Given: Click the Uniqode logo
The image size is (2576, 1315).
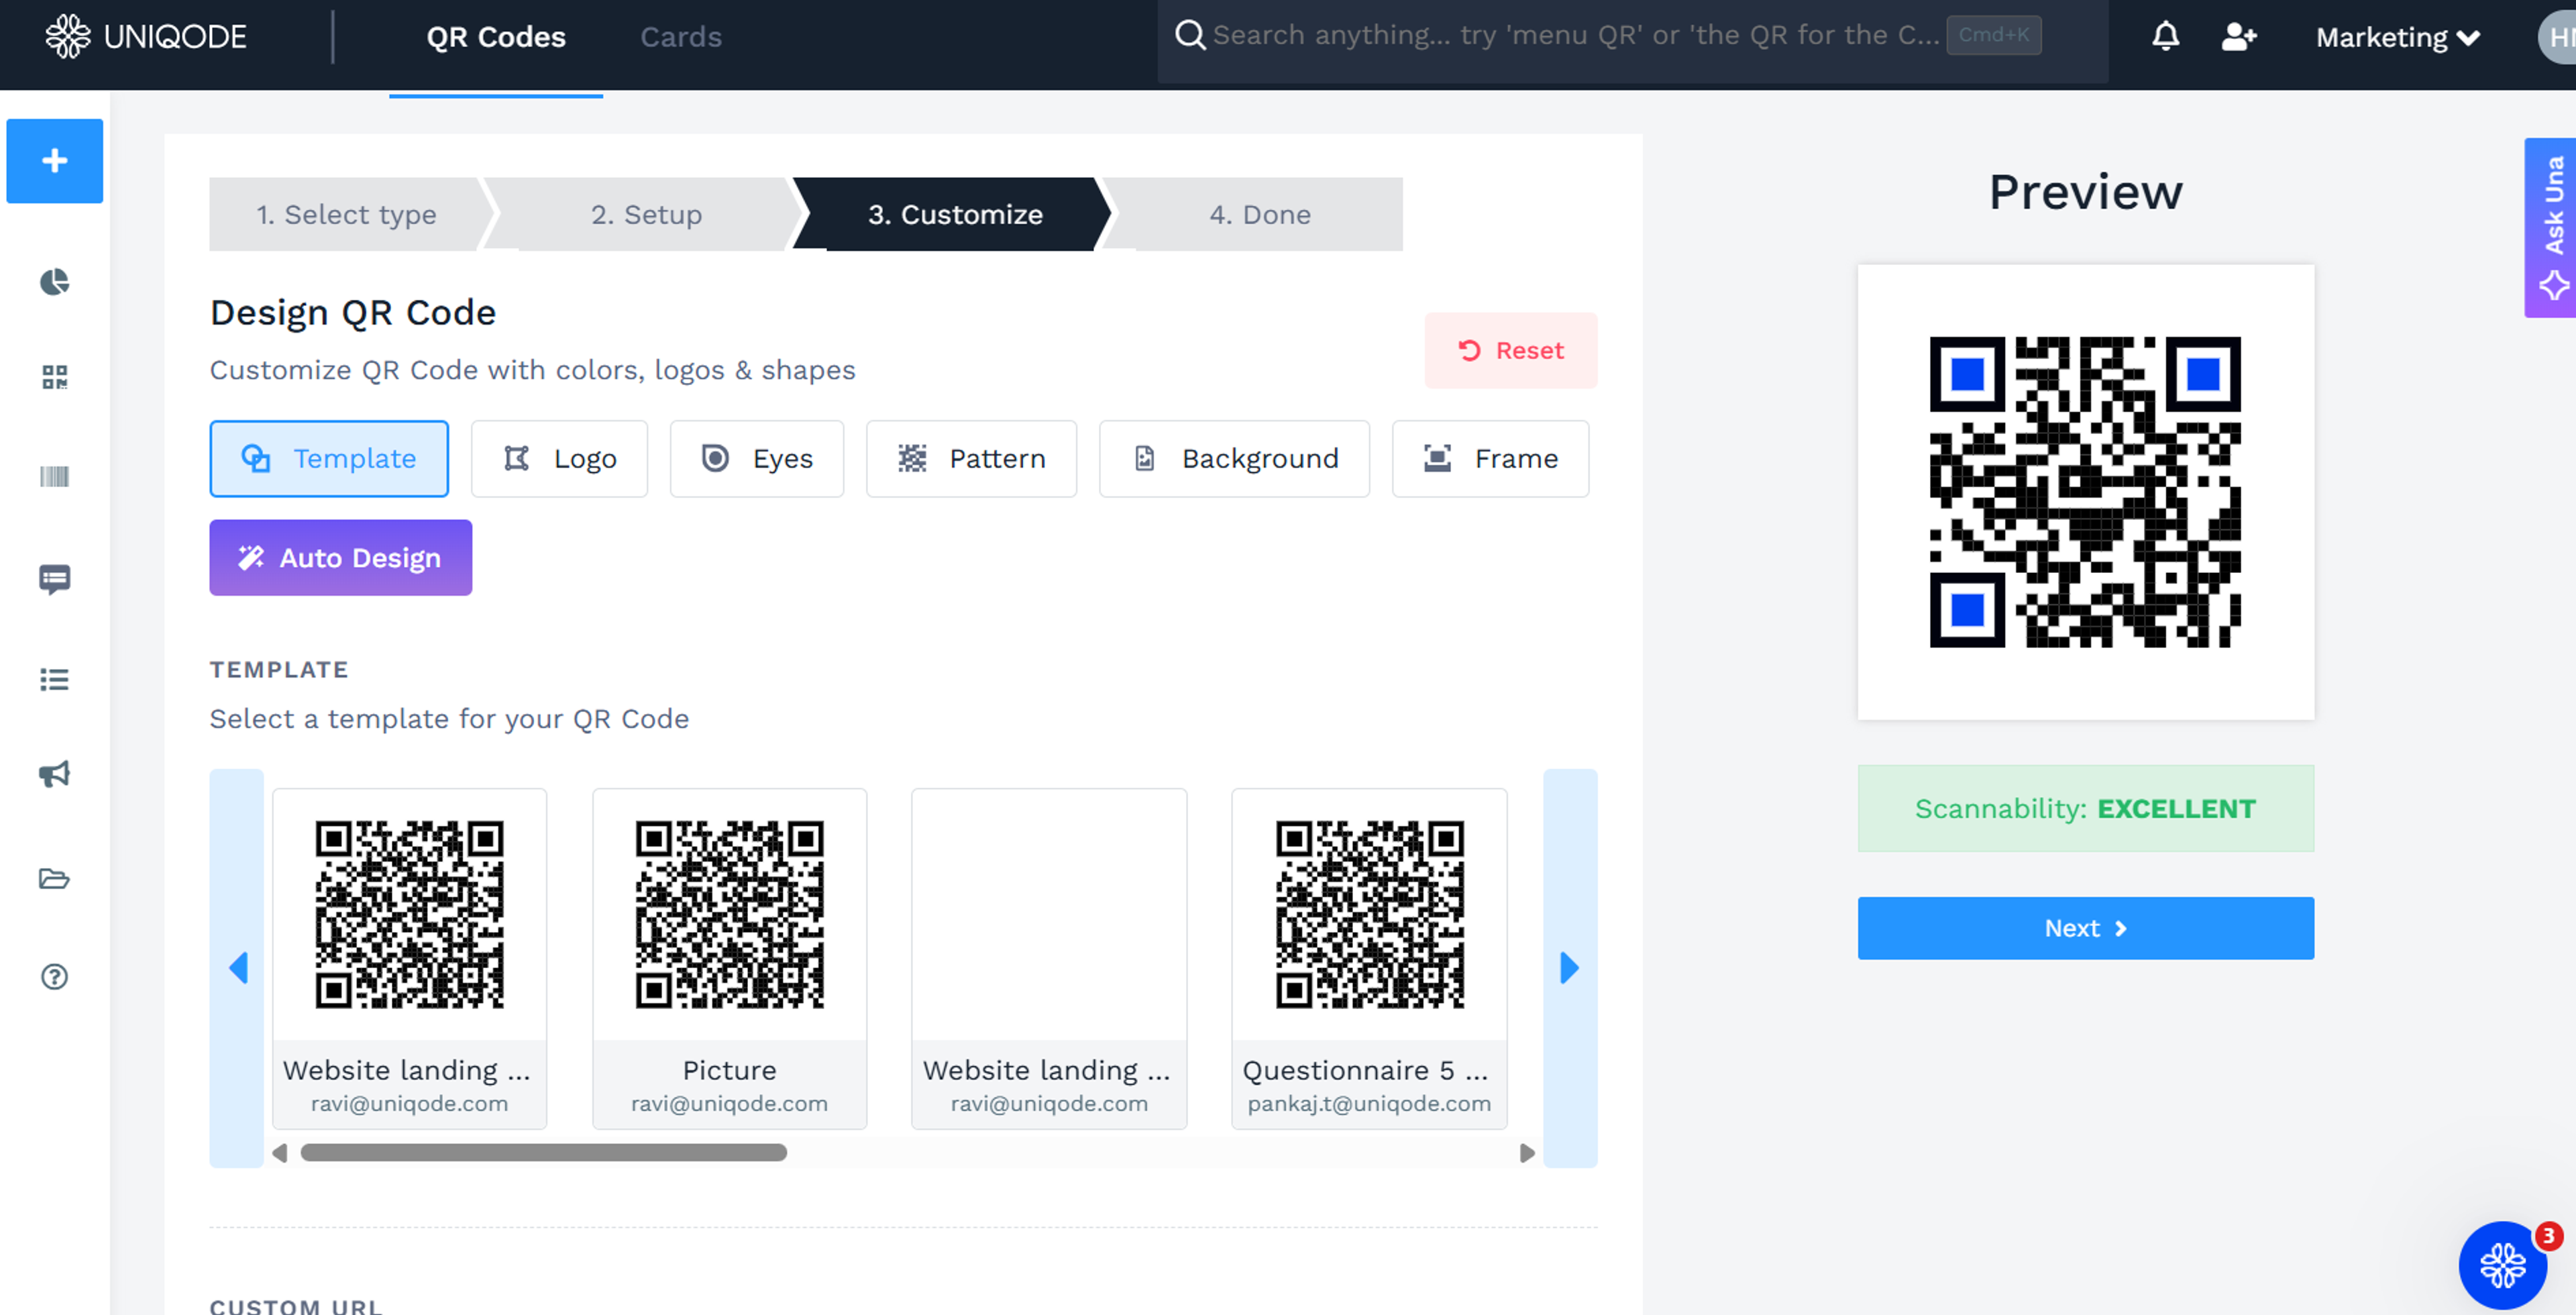Looking at the screenshot, I should [146, 37].
